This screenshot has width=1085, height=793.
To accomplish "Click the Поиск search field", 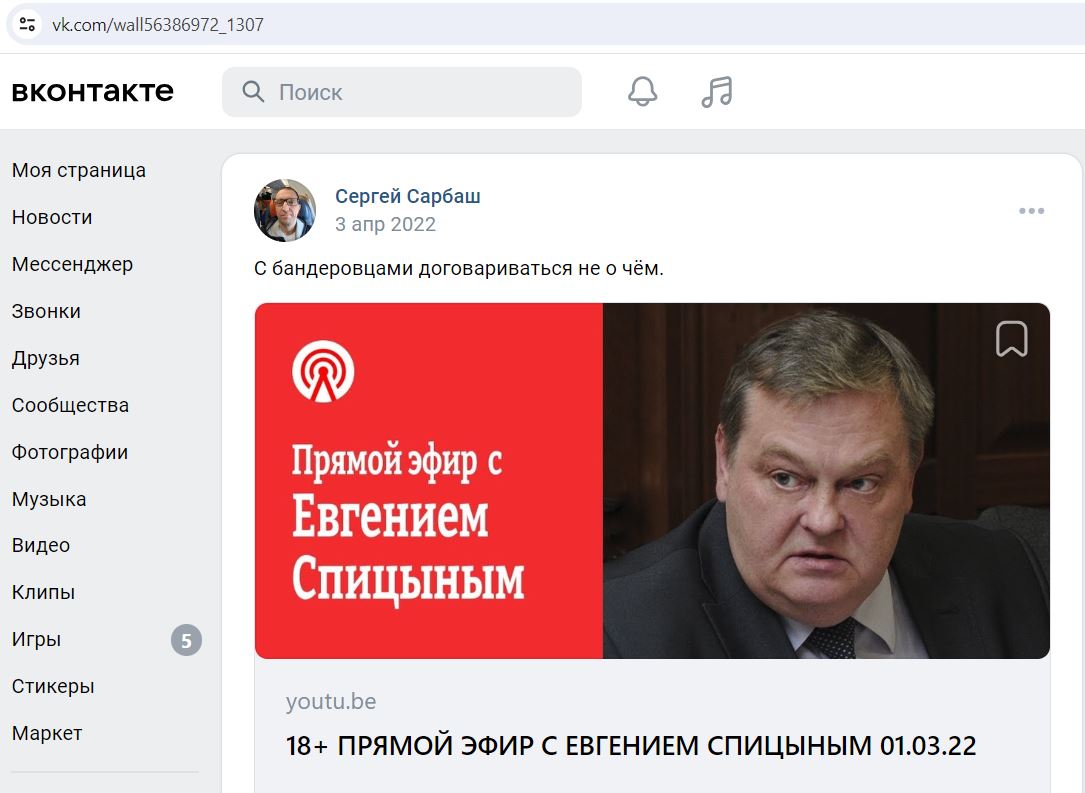I will [401, 91].
